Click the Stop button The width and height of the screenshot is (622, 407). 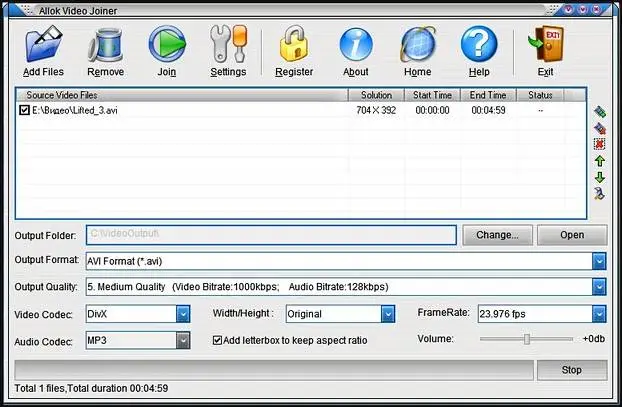(572, 370)
